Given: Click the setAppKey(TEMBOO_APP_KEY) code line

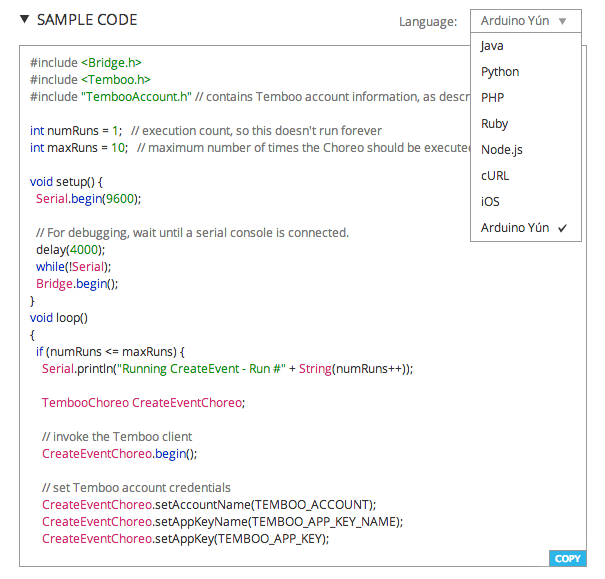Looking at the screenshot, I should [185, 538].
